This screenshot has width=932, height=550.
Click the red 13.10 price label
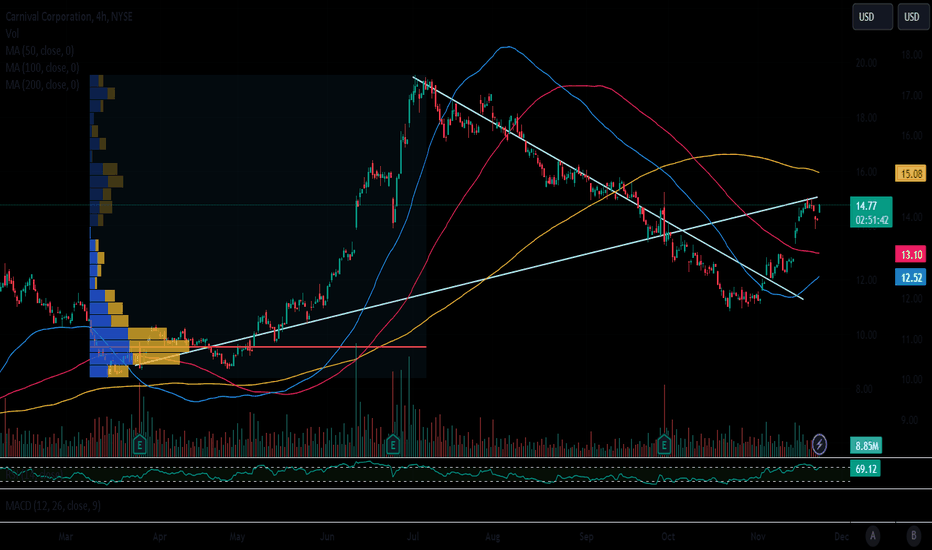(911, 254)
